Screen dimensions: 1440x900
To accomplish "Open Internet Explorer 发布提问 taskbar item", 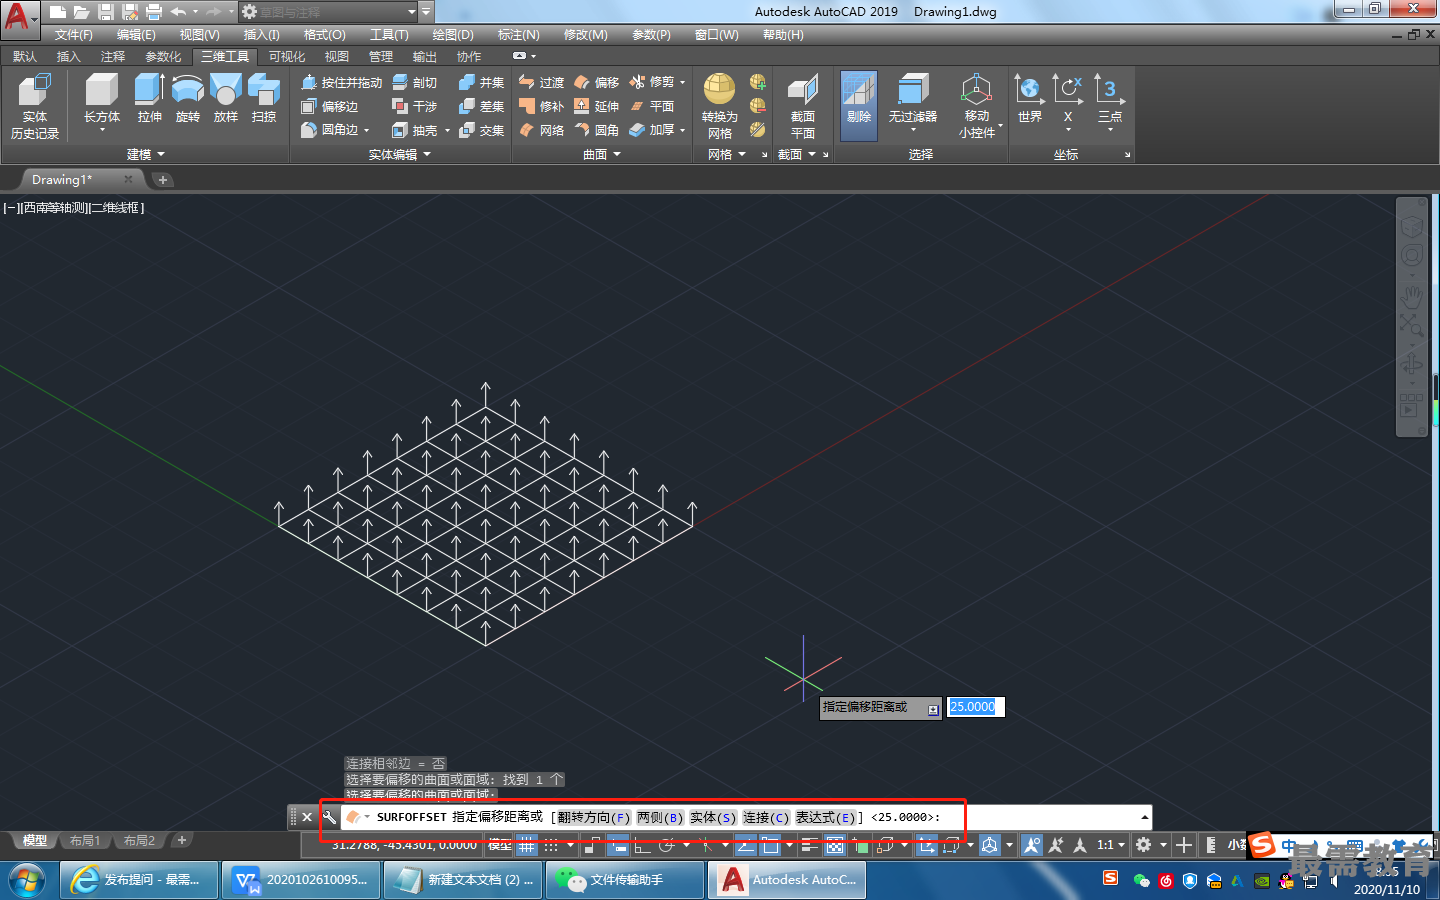I will 139,880.
